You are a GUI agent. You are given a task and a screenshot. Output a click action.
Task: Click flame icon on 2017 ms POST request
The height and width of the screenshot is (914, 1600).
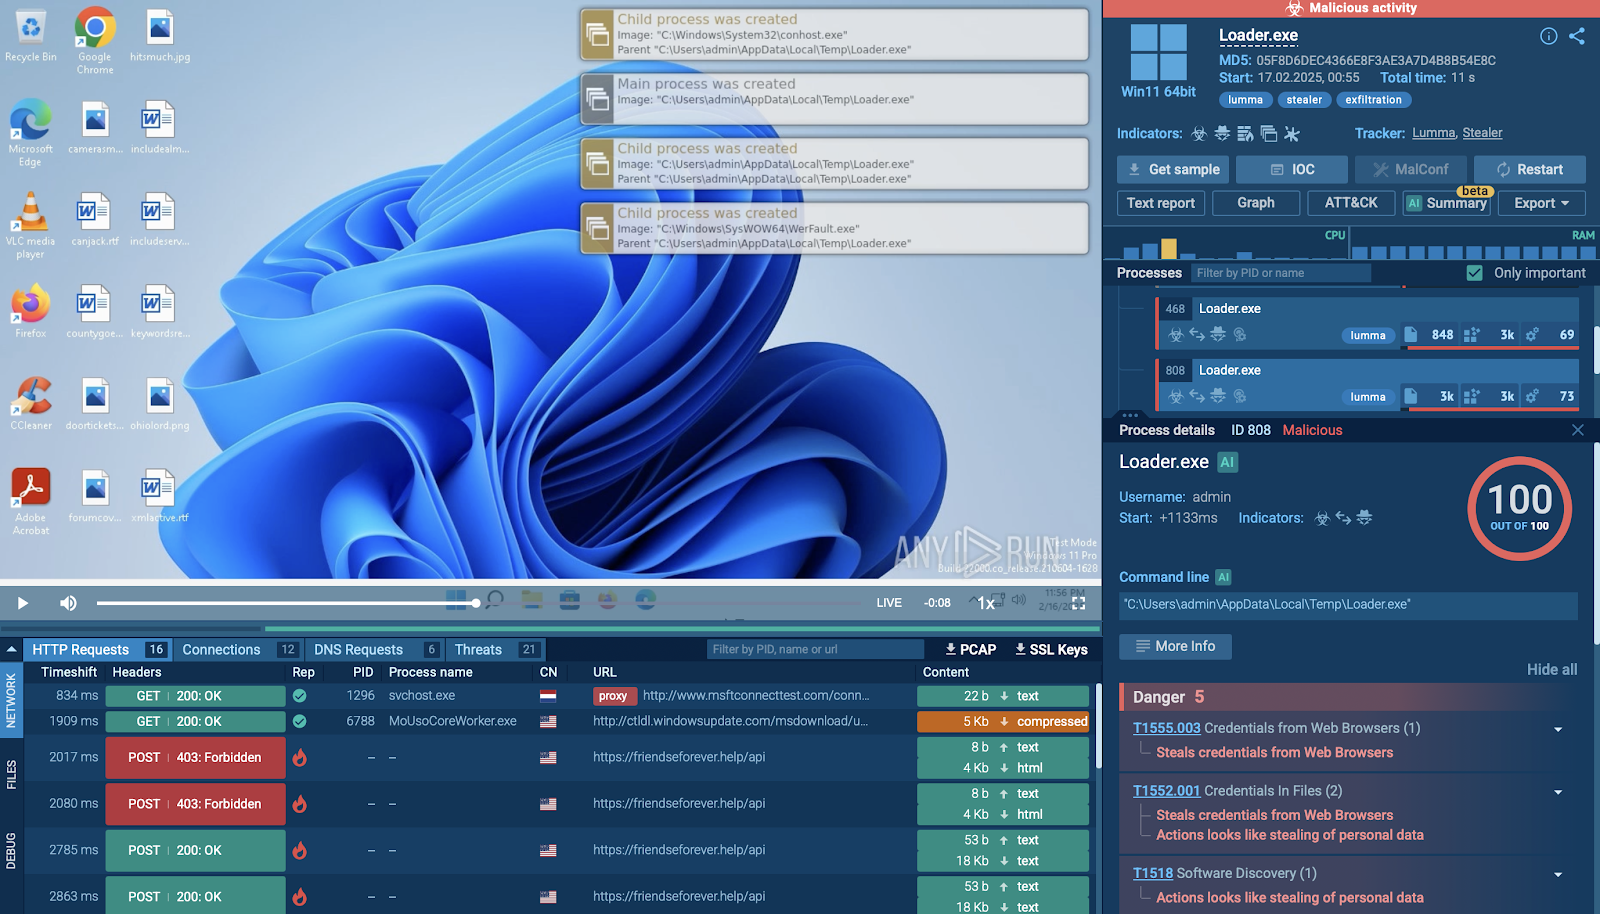(x=299, y=757)
